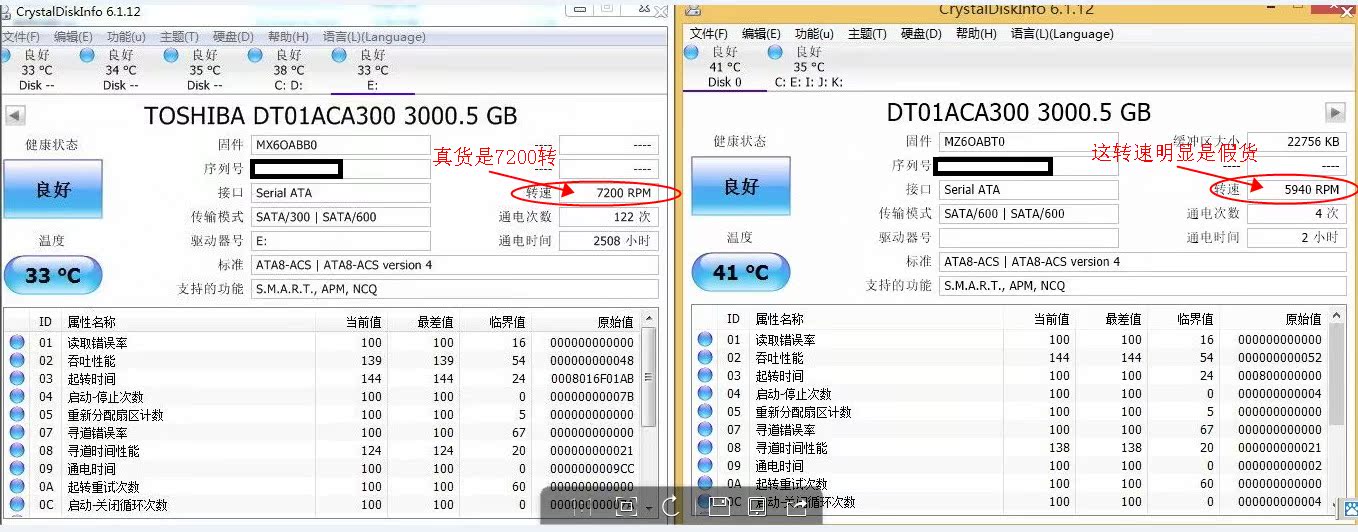The height and width of the screenshot is (532, 1358).
Task: Click left window attribute list scrollbar
Action: pos(649,380)
